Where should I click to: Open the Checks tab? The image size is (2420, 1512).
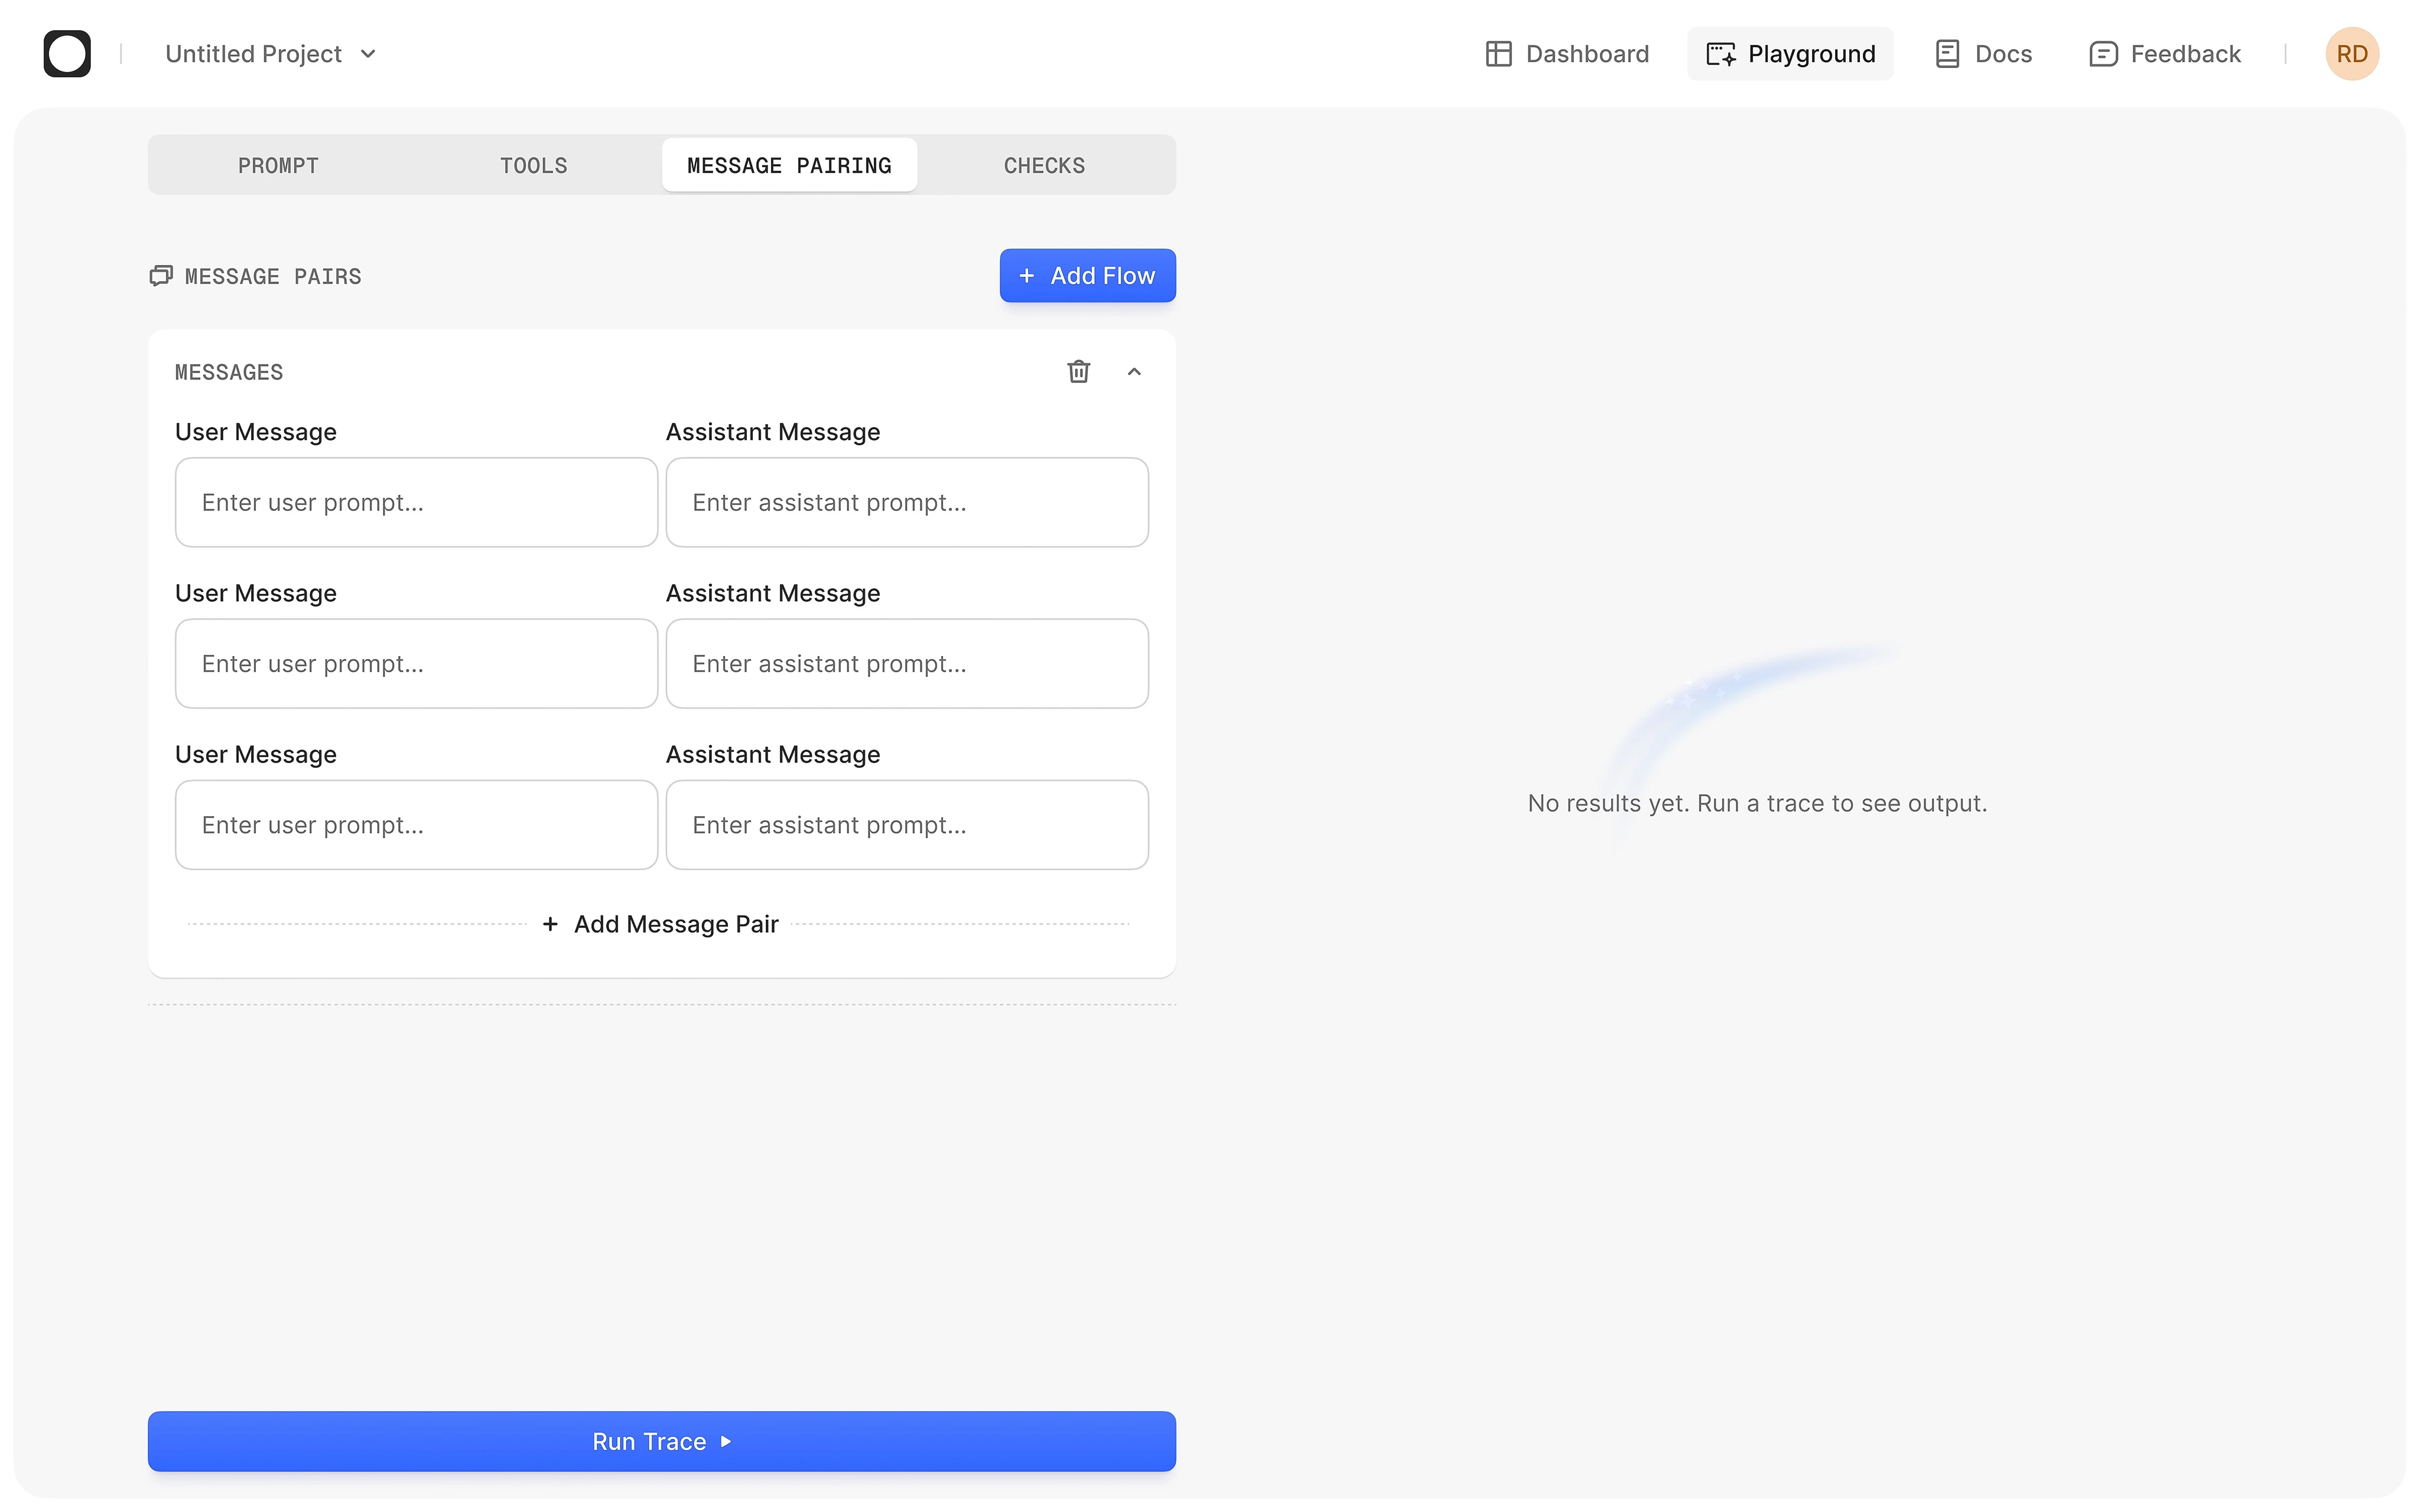1044,166
